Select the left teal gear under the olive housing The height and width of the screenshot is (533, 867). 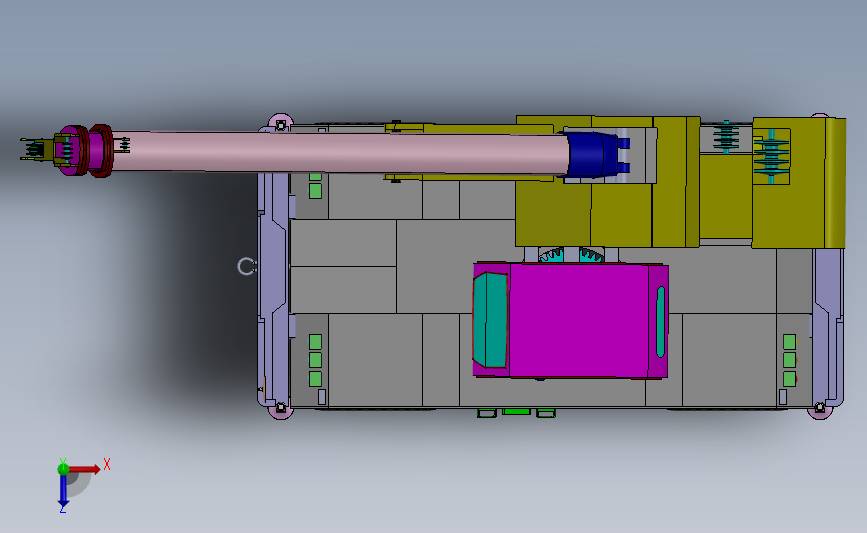click(551, 255)
